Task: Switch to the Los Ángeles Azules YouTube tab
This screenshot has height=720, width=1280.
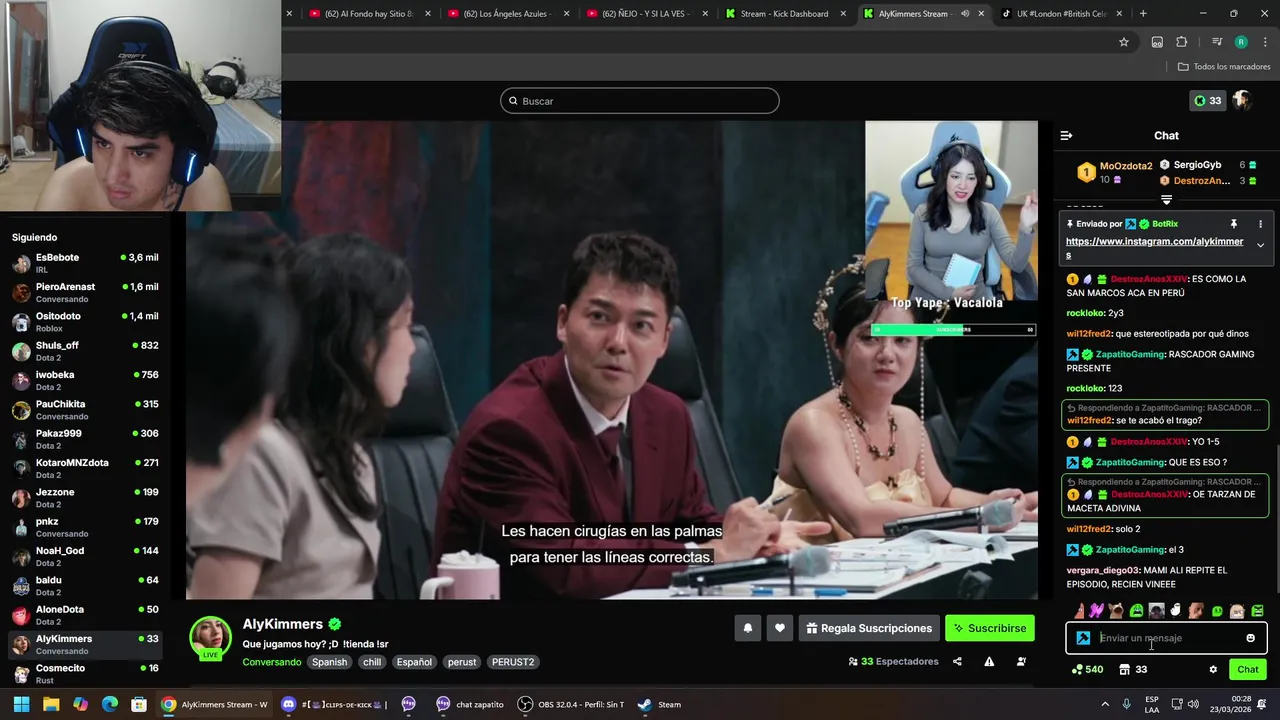Action: (510, 14)
